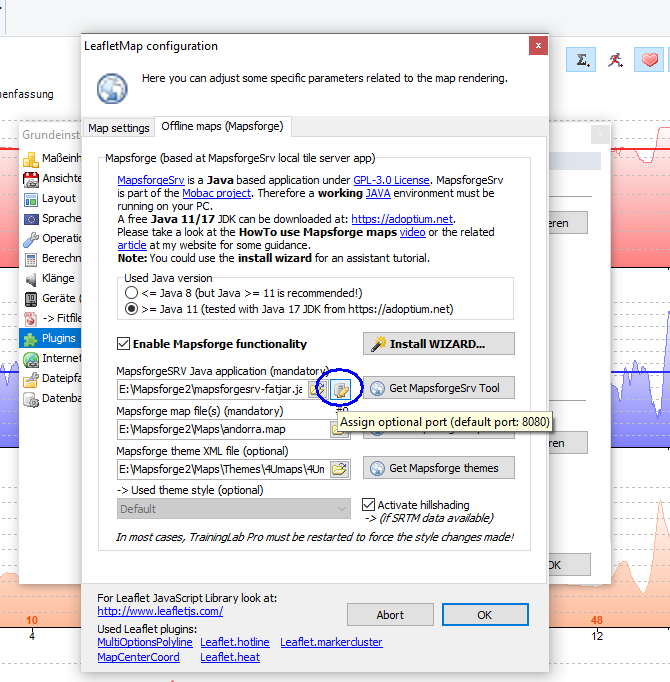Open the Leaflet.heat plugin link
This screenshot has width=670, height=682.
point(230,657)
